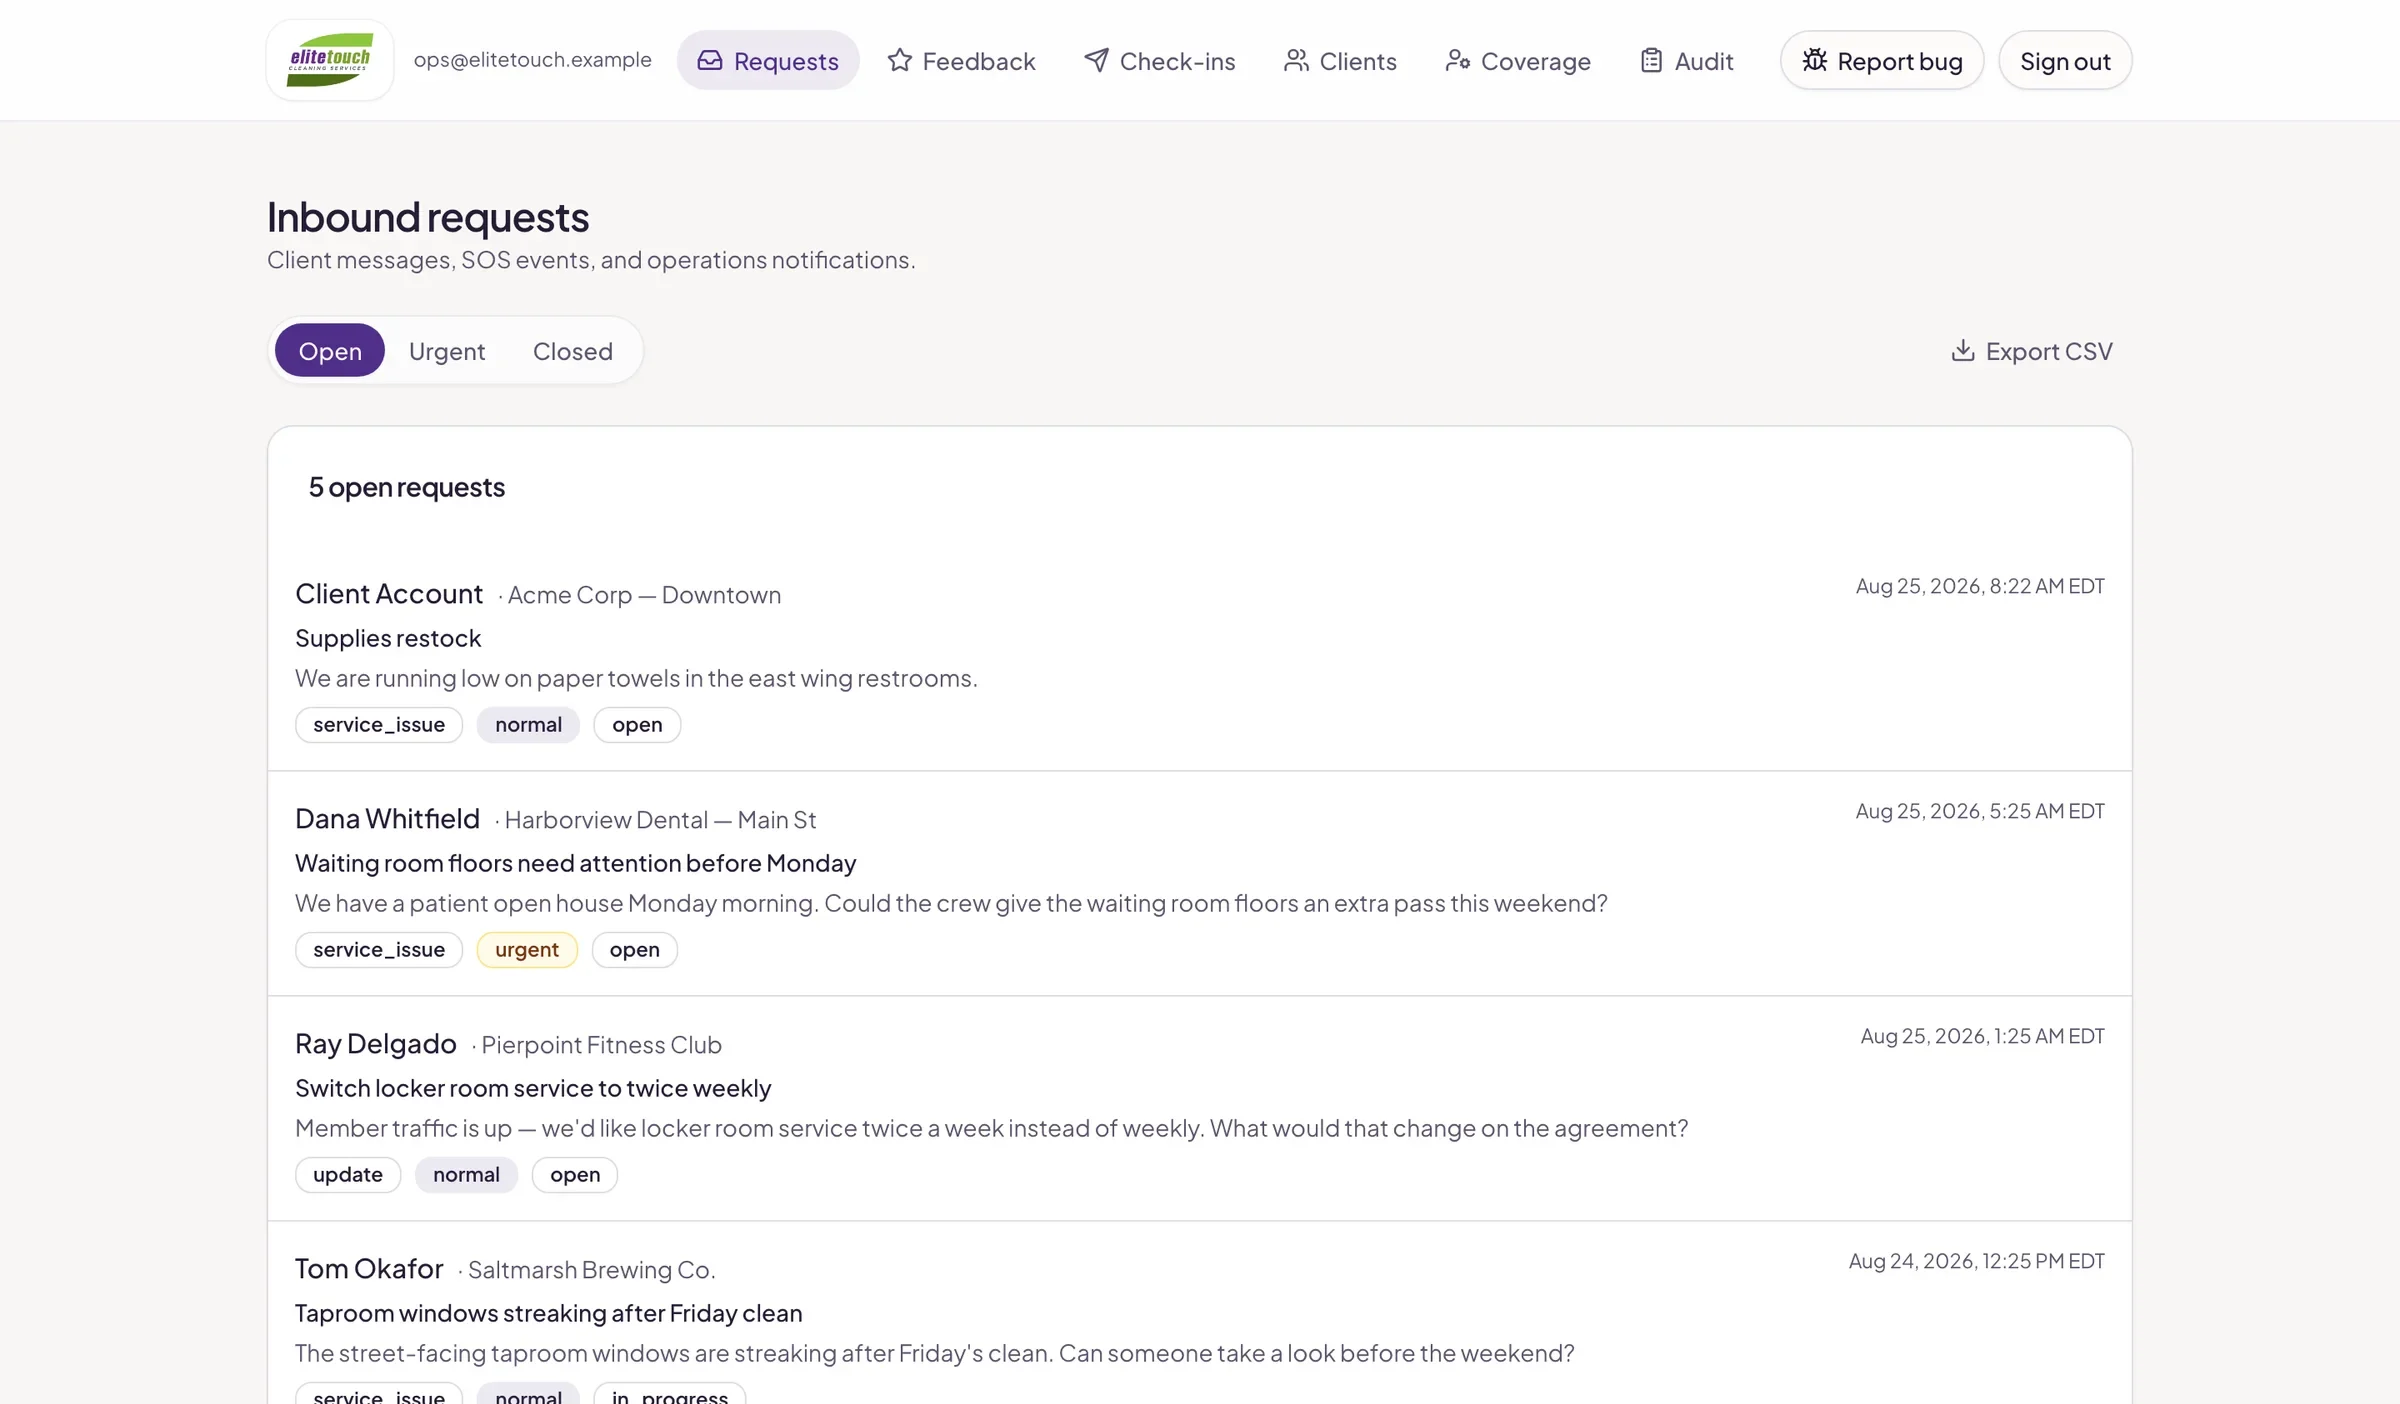The height and width of the screenshot is (1404, 2400).
Task: Switch to the Urgent tab
Action: (x=446, y=351)
